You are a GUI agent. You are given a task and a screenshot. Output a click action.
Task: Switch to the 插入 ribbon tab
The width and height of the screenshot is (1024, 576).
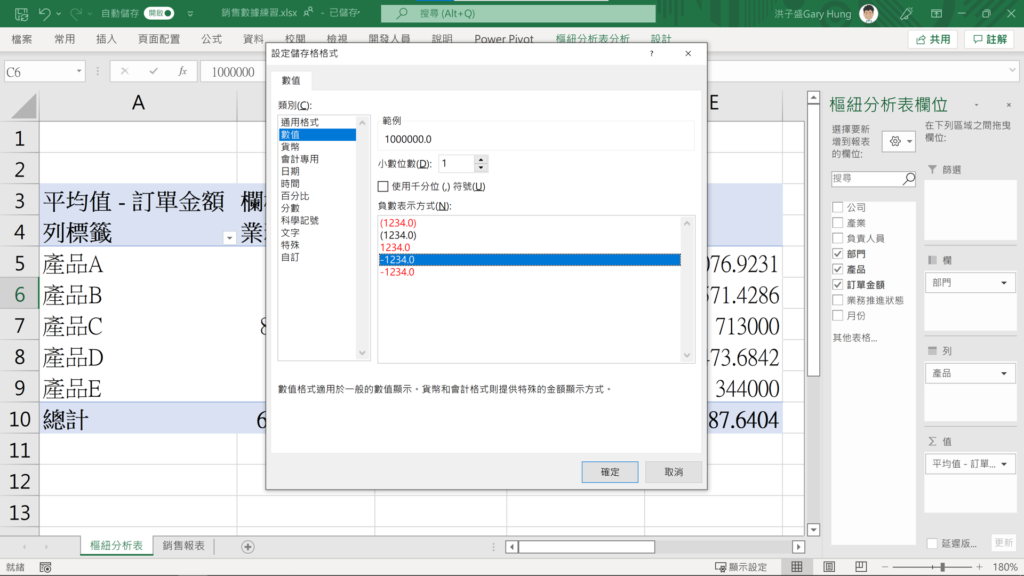[106, 39]
